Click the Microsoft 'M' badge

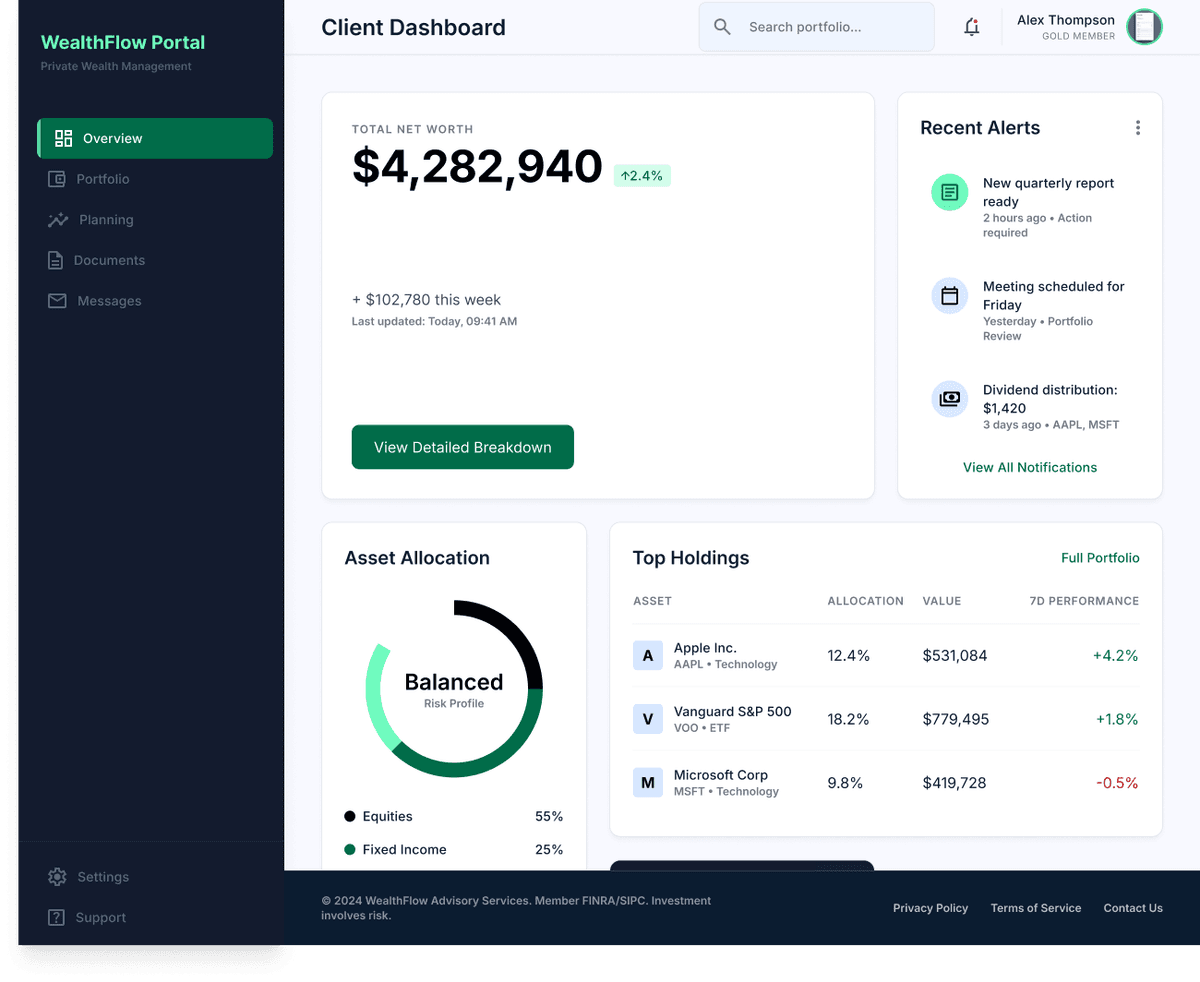coord(648,782)
